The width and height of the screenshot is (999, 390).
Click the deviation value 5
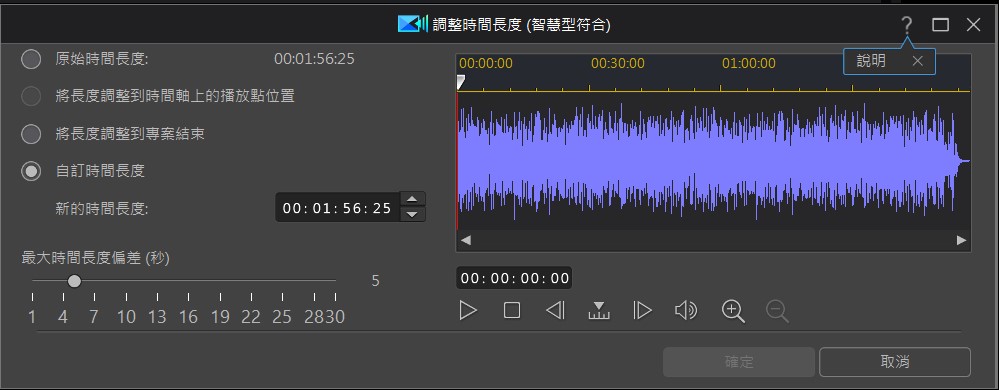[375, 281]
